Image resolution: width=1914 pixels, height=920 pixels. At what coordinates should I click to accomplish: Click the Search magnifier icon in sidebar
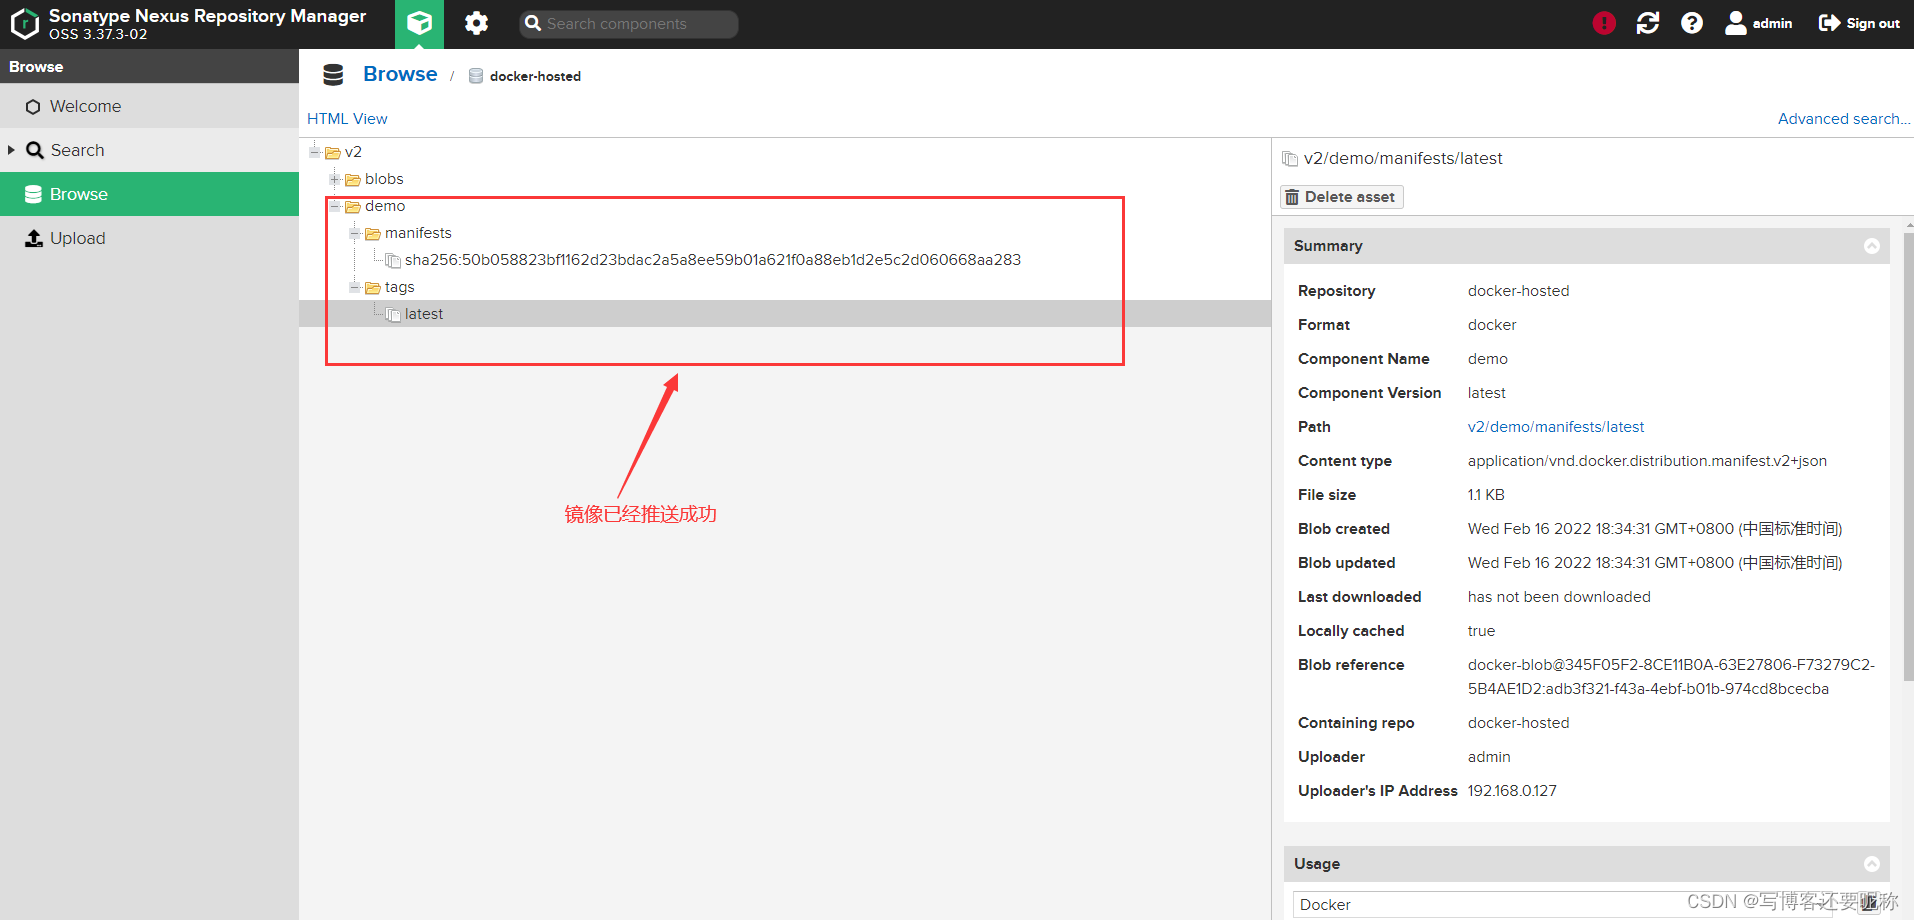(35, 150)
